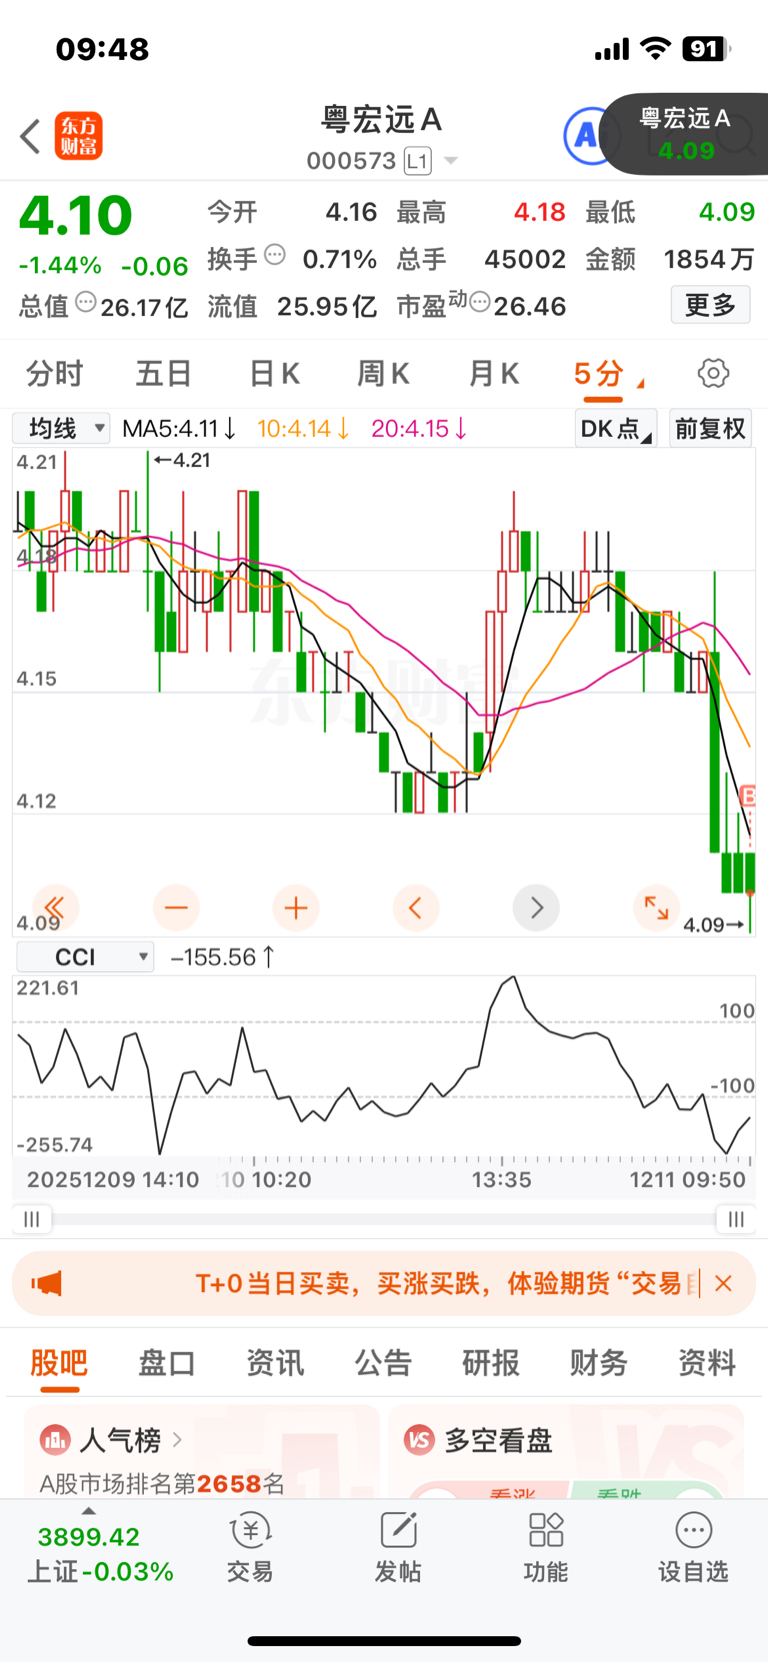
Task: Jump chart to earliest with double-left arrow
Action: 56,908
